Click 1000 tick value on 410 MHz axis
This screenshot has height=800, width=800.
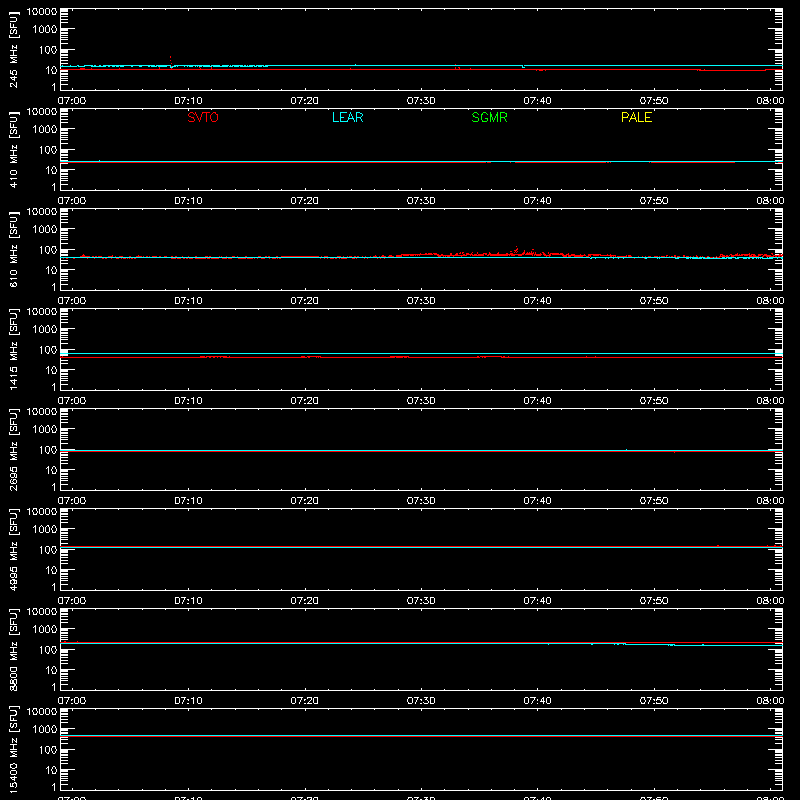[x=45, y=130]
